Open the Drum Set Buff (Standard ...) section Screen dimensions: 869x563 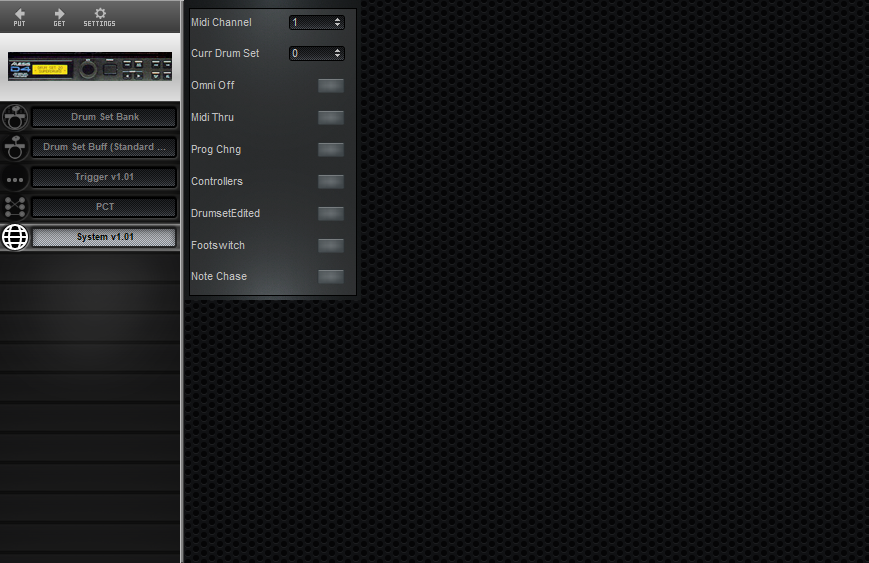[x=105, y=147]
